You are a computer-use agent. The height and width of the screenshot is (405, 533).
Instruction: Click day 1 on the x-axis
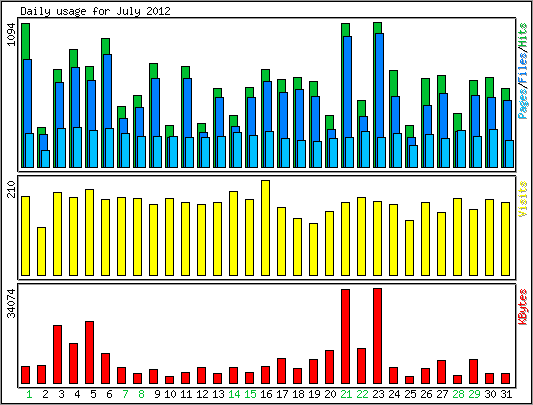pyautogui.click(x=29, y=394)
